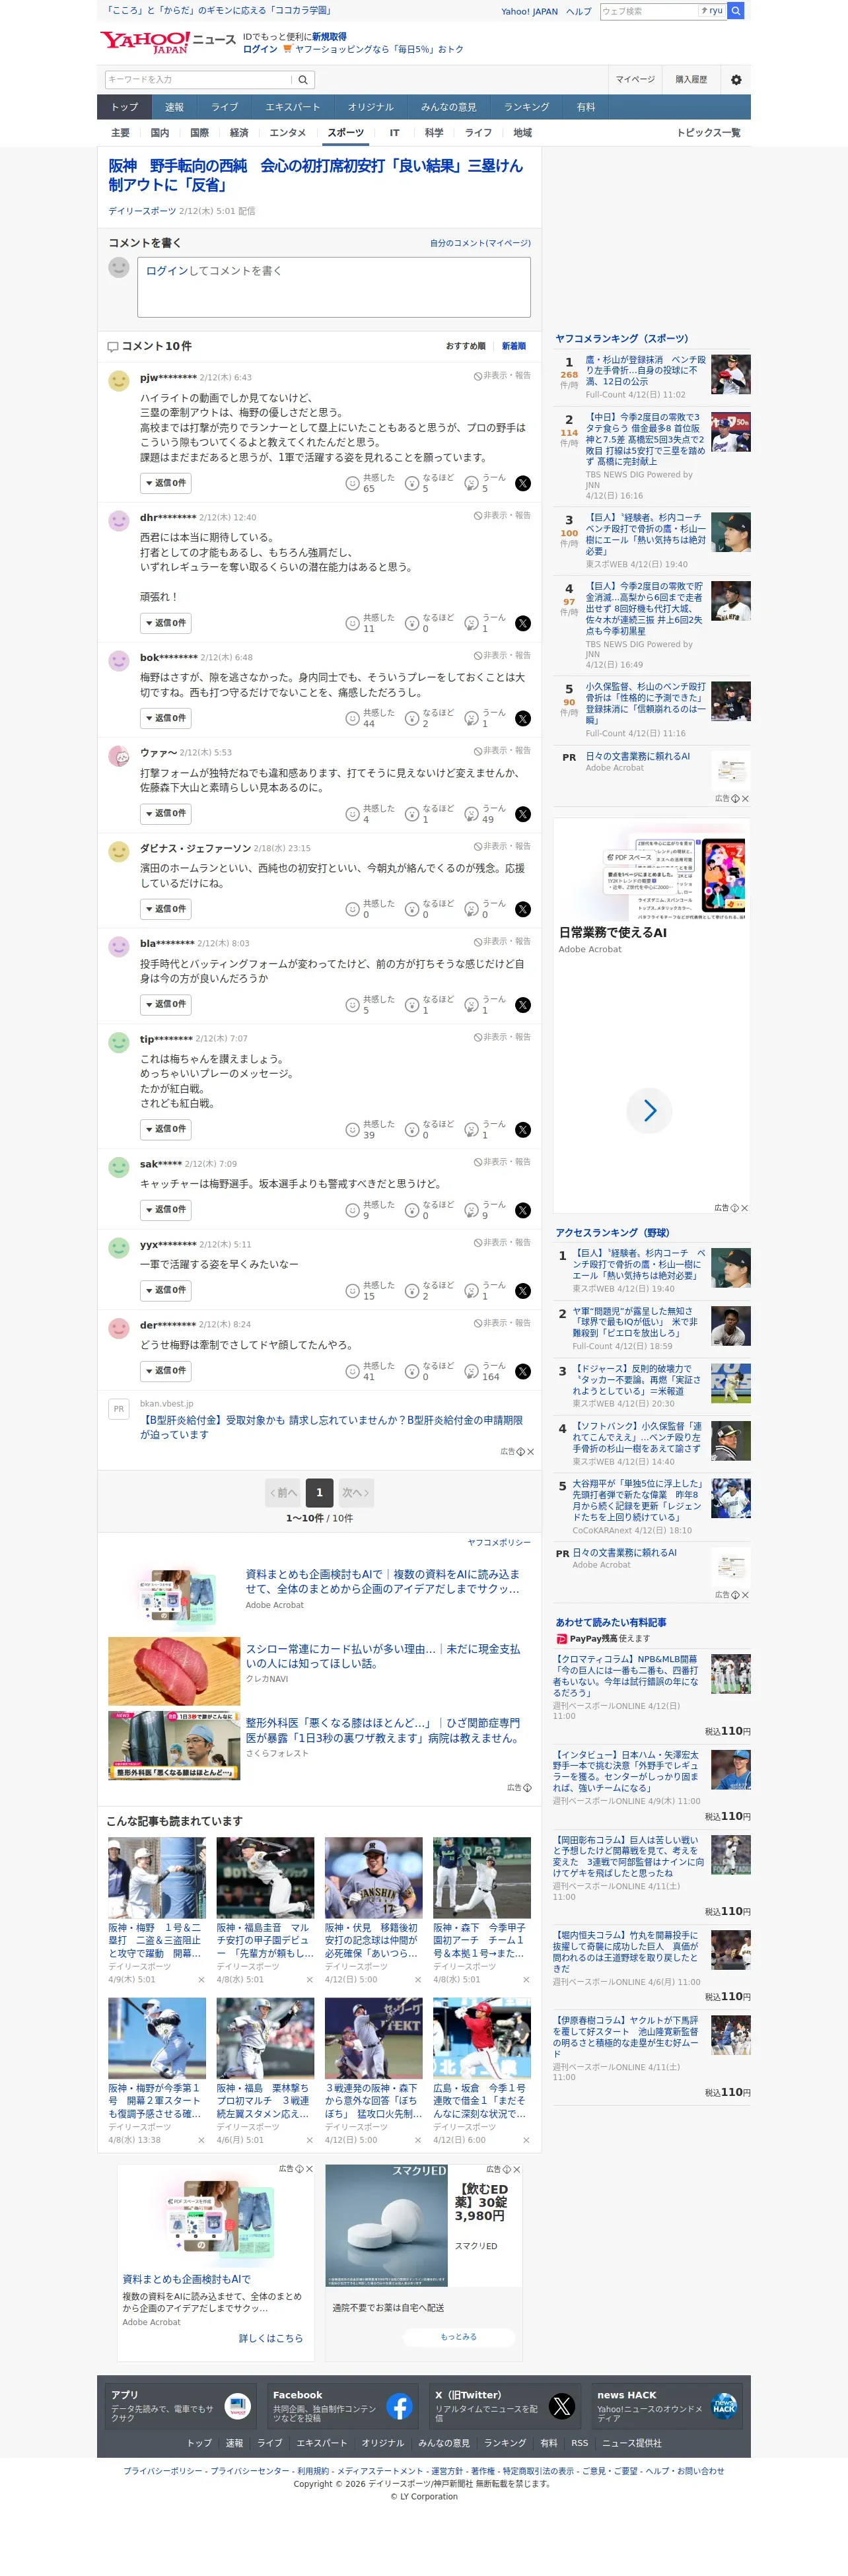Click the blue web search magnifier button
The width and height of the screenshot is (848, 2576).
point(736,11)
